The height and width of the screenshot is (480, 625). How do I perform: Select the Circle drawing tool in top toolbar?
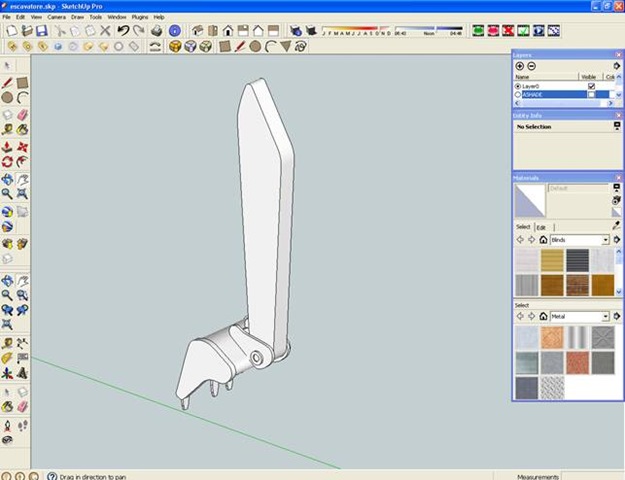coord(256,46)
